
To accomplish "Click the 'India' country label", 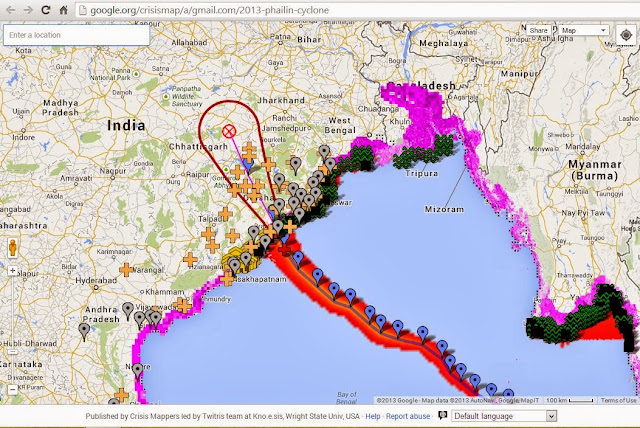I will click(126, 125).
